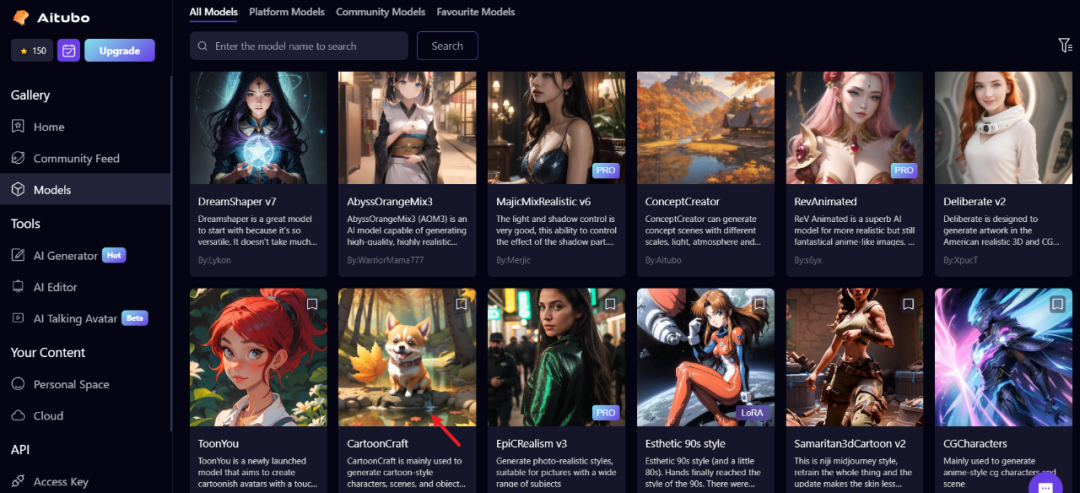Click the Cloud sidebar icon
Viewport: 1080px width, 493px height.
click(x=19, y=416)
